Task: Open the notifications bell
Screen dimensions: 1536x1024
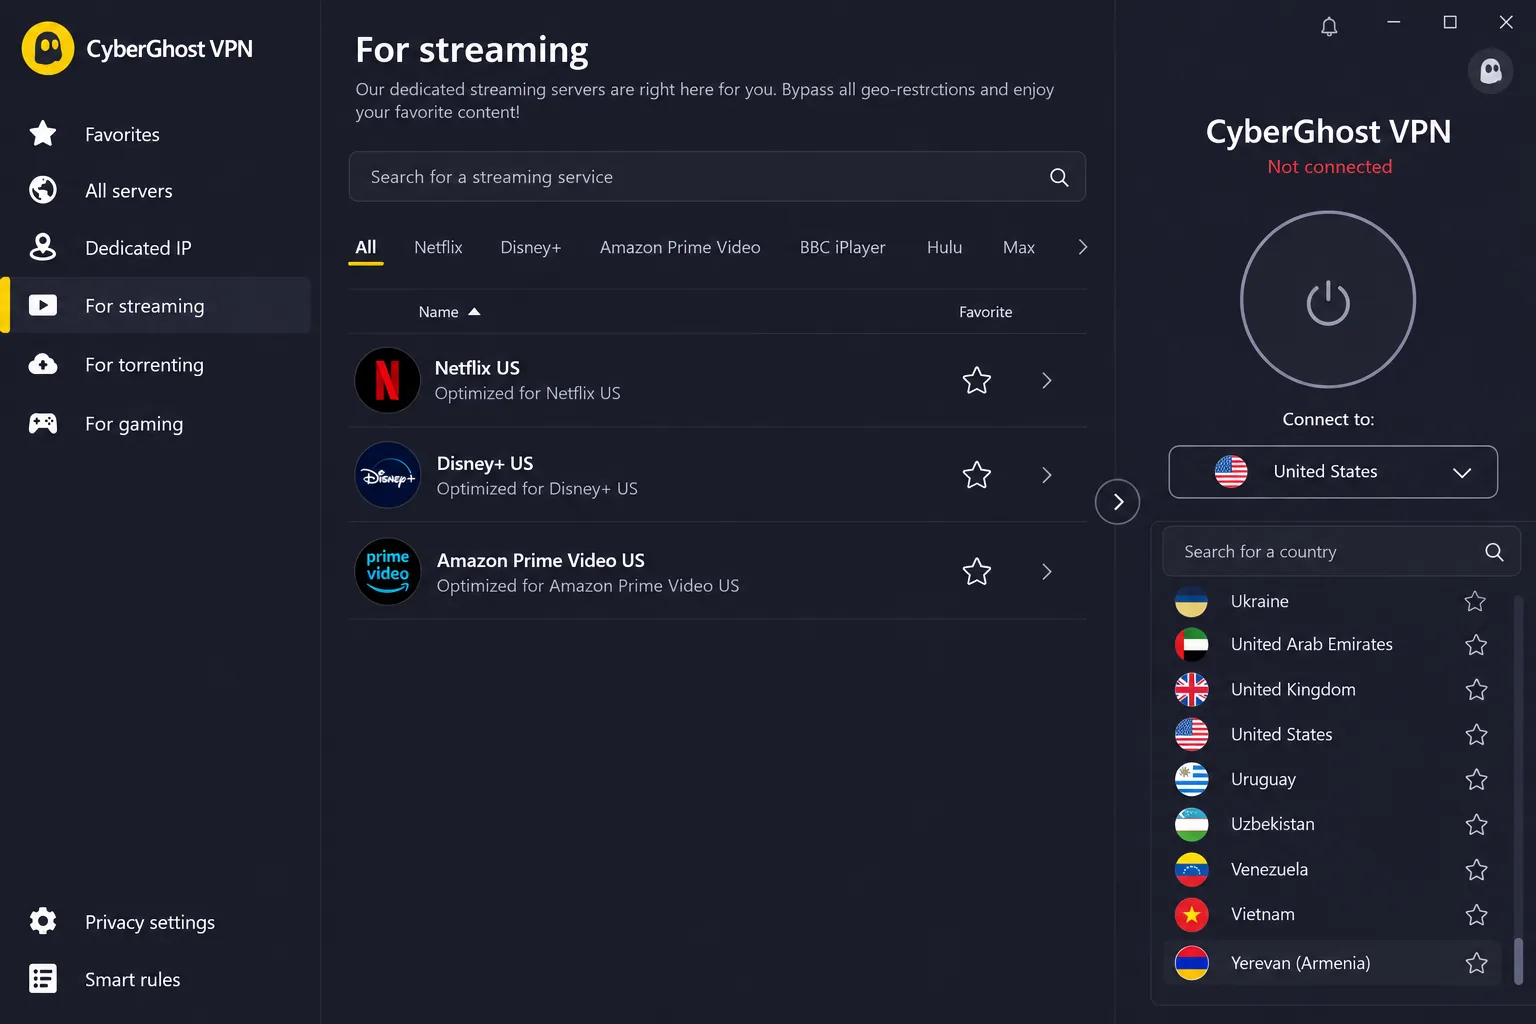Action: click(1329, 26)
